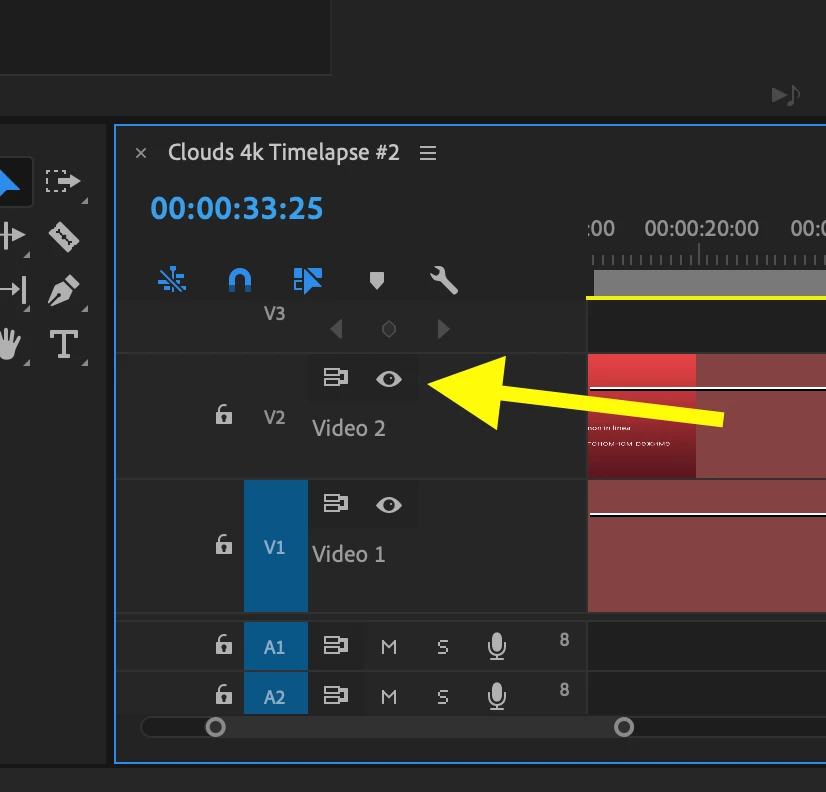
Task: Enable voice-over record on A2
Action: pyautogui.click(x=497, y=697)
